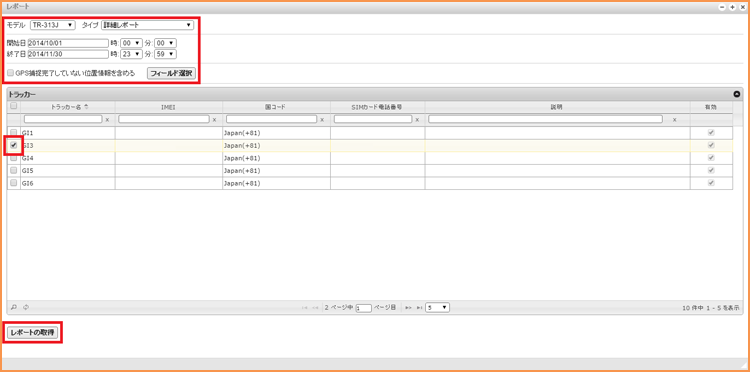Uncheck the GI3 tracker checkbox
750x372 pixels.
[13, 145]
